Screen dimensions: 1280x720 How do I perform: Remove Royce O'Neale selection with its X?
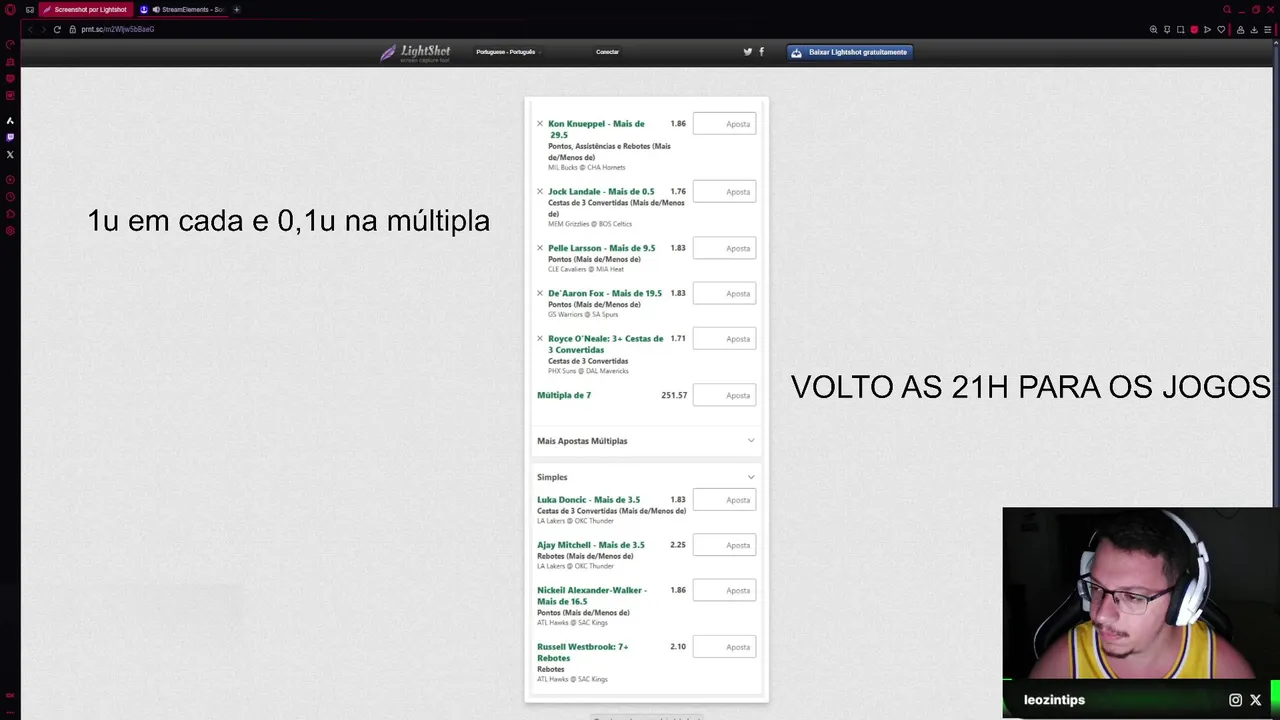(x=540, y=338)
